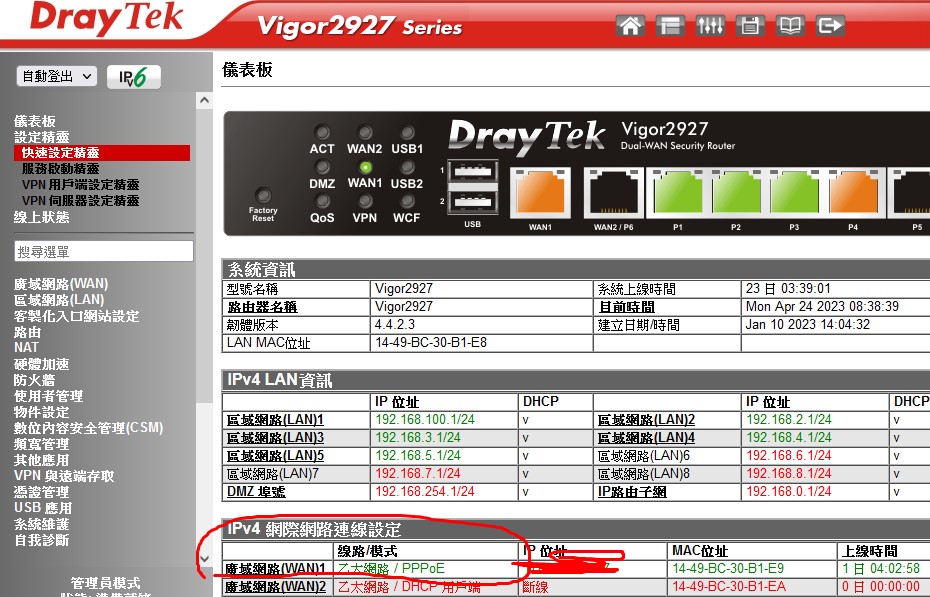Image resolution: width=930 pixels, height=597 pixels.
Task: Select 快速設定精靈 in sidebar menu
Action: pyautogui.click(x=61, y=153)
